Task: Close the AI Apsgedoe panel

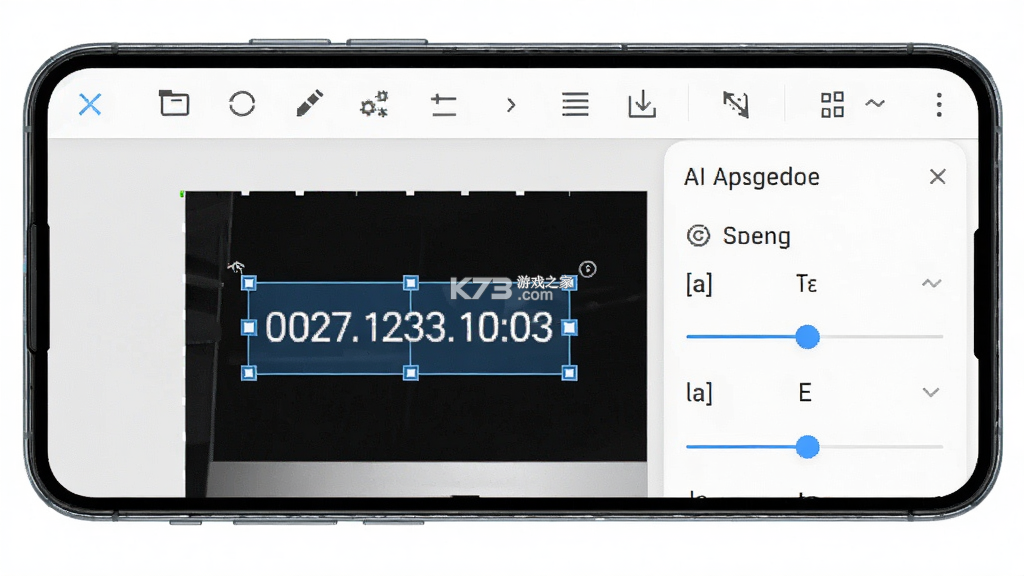Action: click(x=938, y=176)
